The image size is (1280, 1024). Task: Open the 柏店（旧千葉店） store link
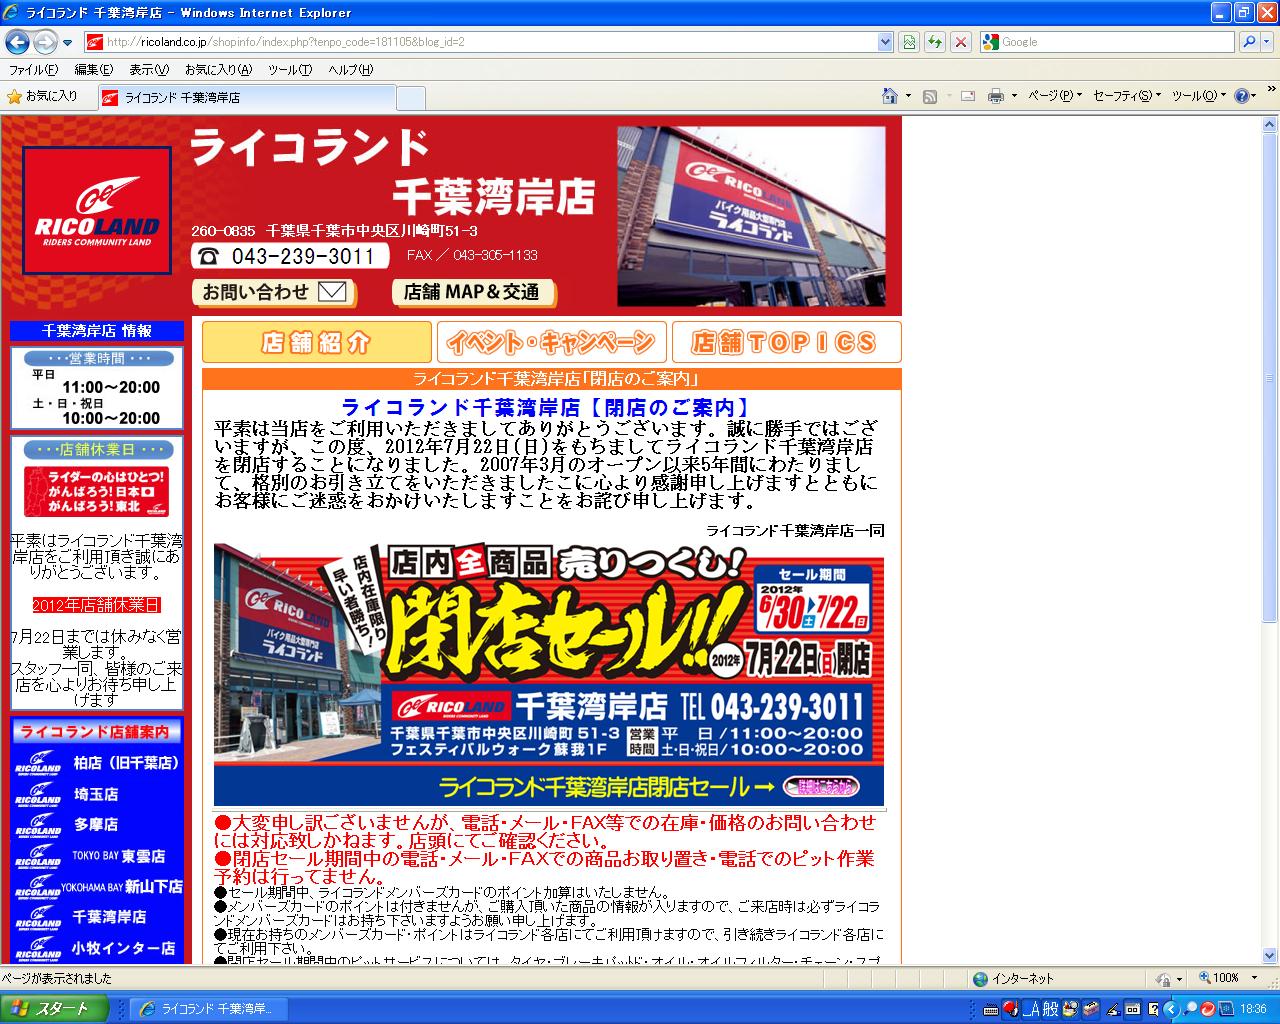tap(97, 763)
